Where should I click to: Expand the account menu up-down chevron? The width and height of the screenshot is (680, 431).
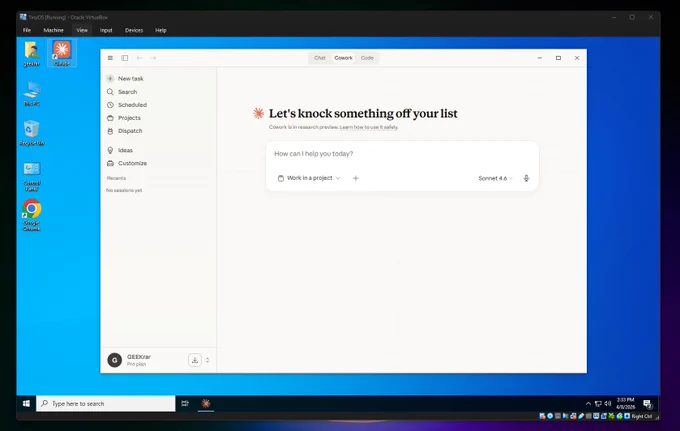tap(207, 360)
